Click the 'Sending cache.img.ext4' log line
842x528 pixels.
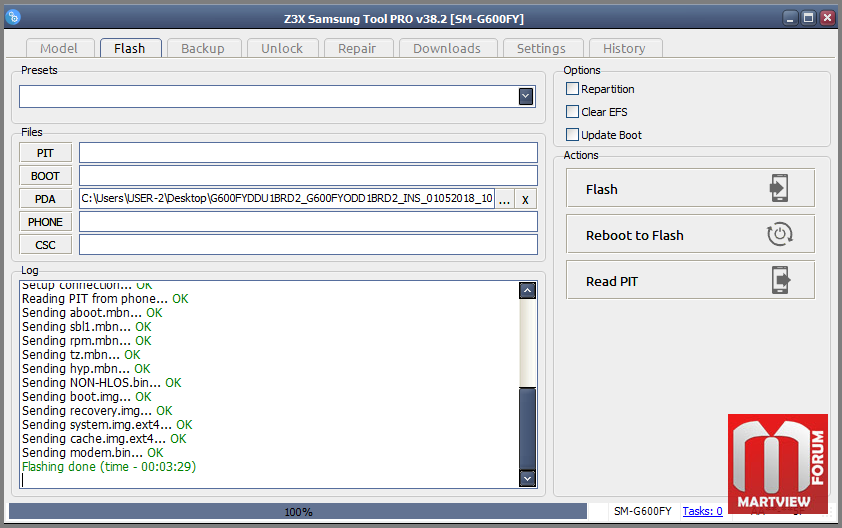[104, 439]
